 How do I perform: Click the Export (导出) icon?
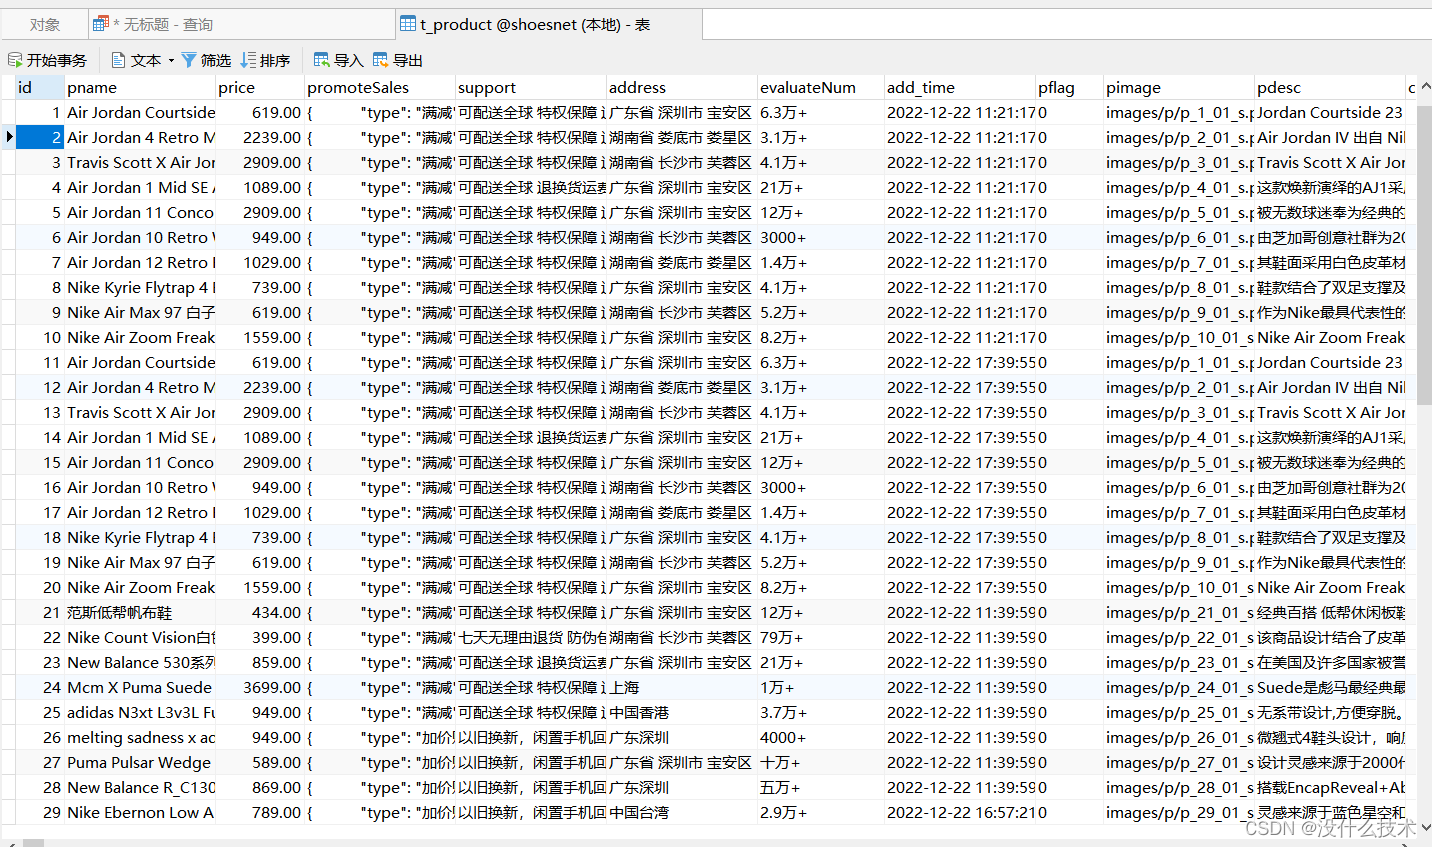[381, 60]
